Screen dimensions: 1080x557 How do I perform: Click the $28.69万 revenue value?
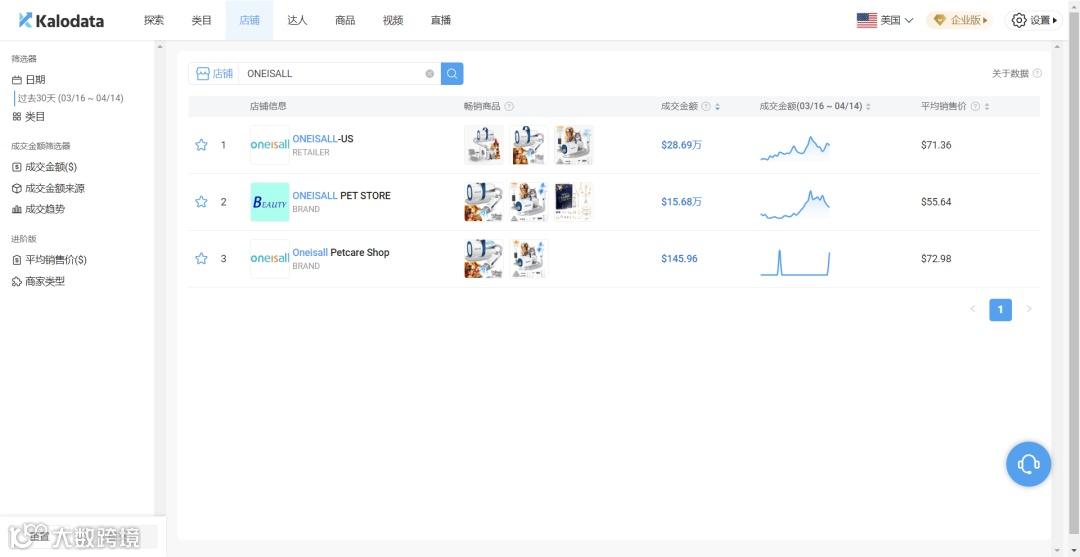click(x=681, y=145)
